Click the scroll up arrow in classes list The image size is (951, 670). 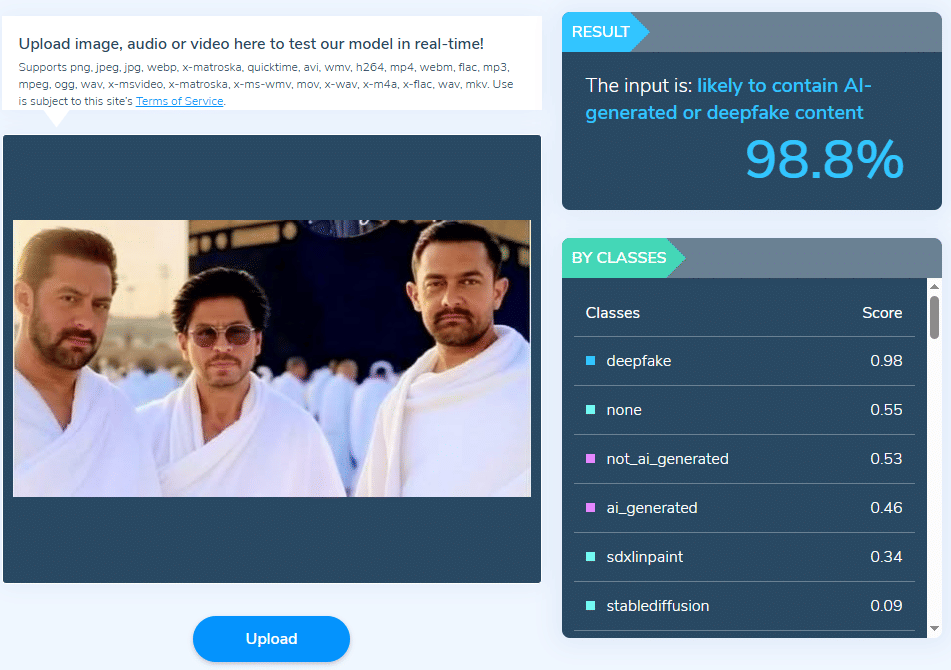pyautogui.click(x=934, y=286)
